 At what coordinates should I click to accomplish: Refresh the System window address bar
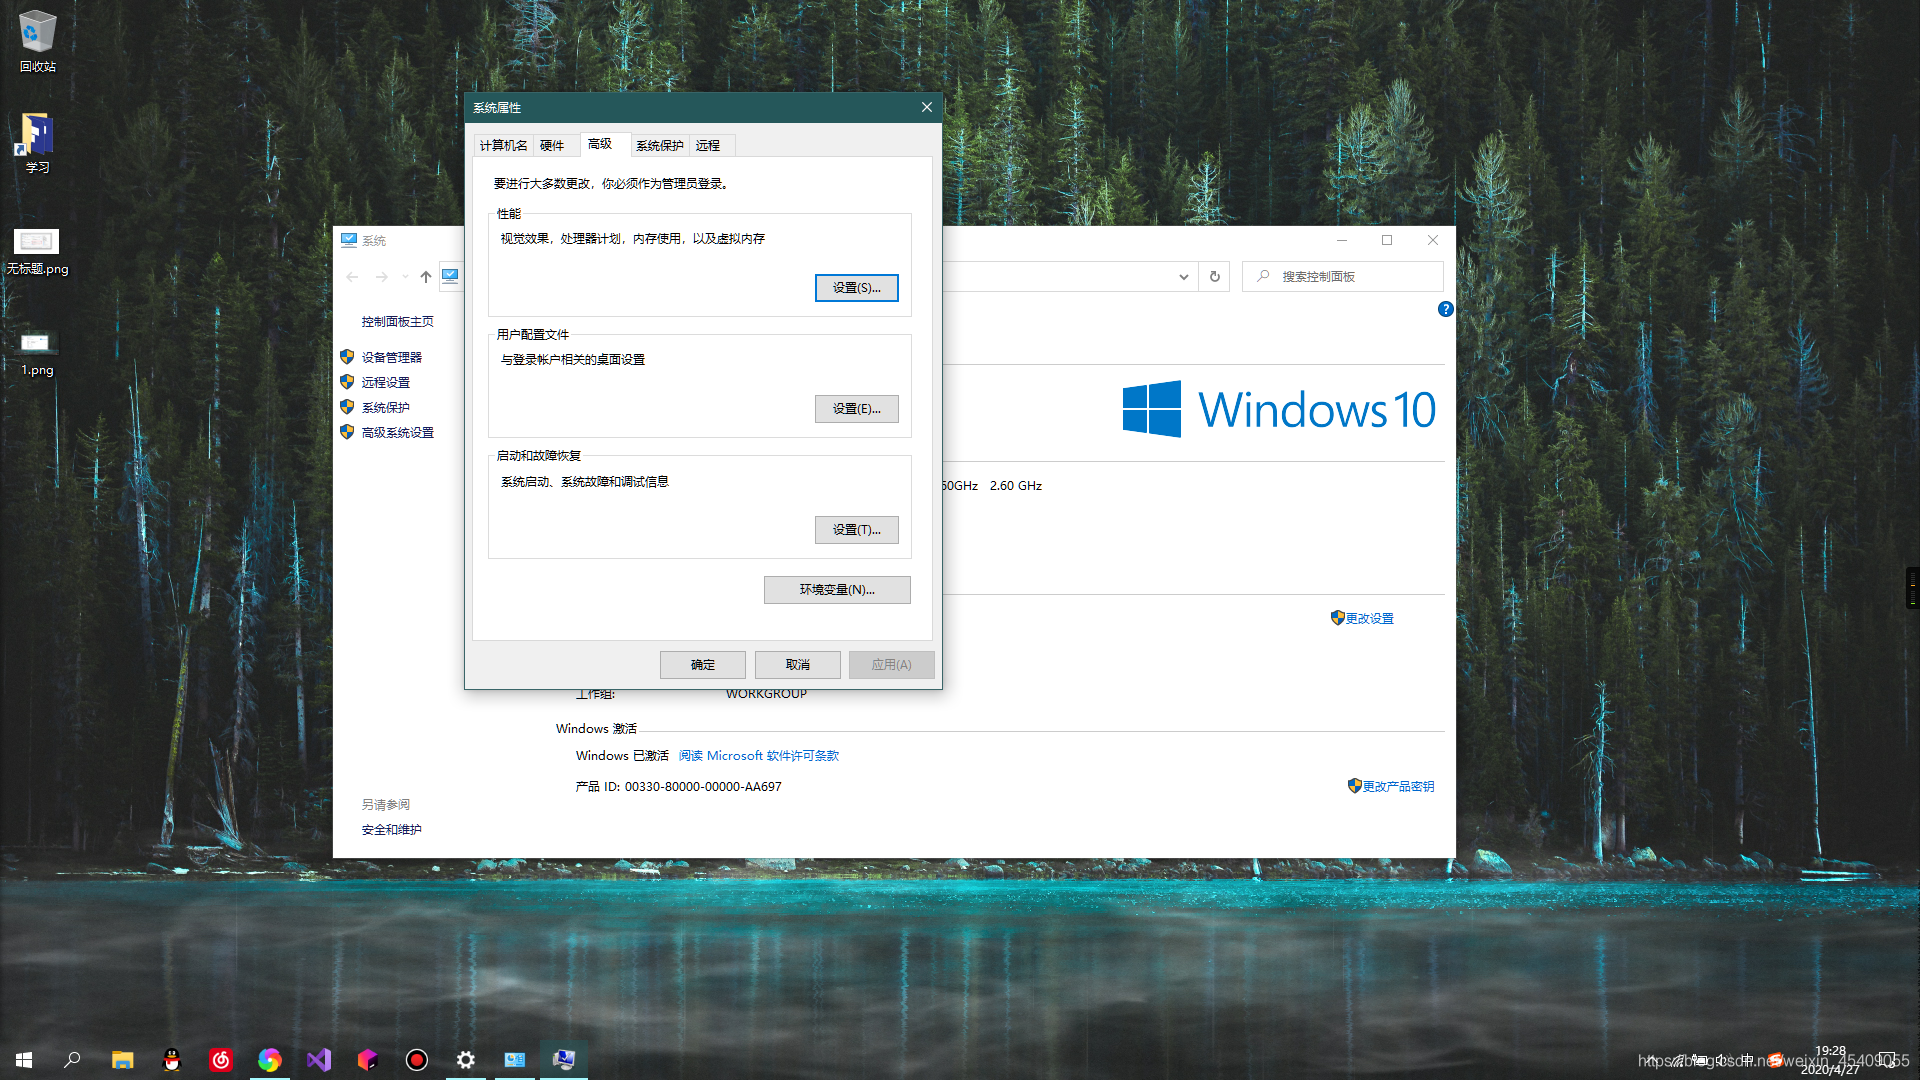tap(1215, 277)
